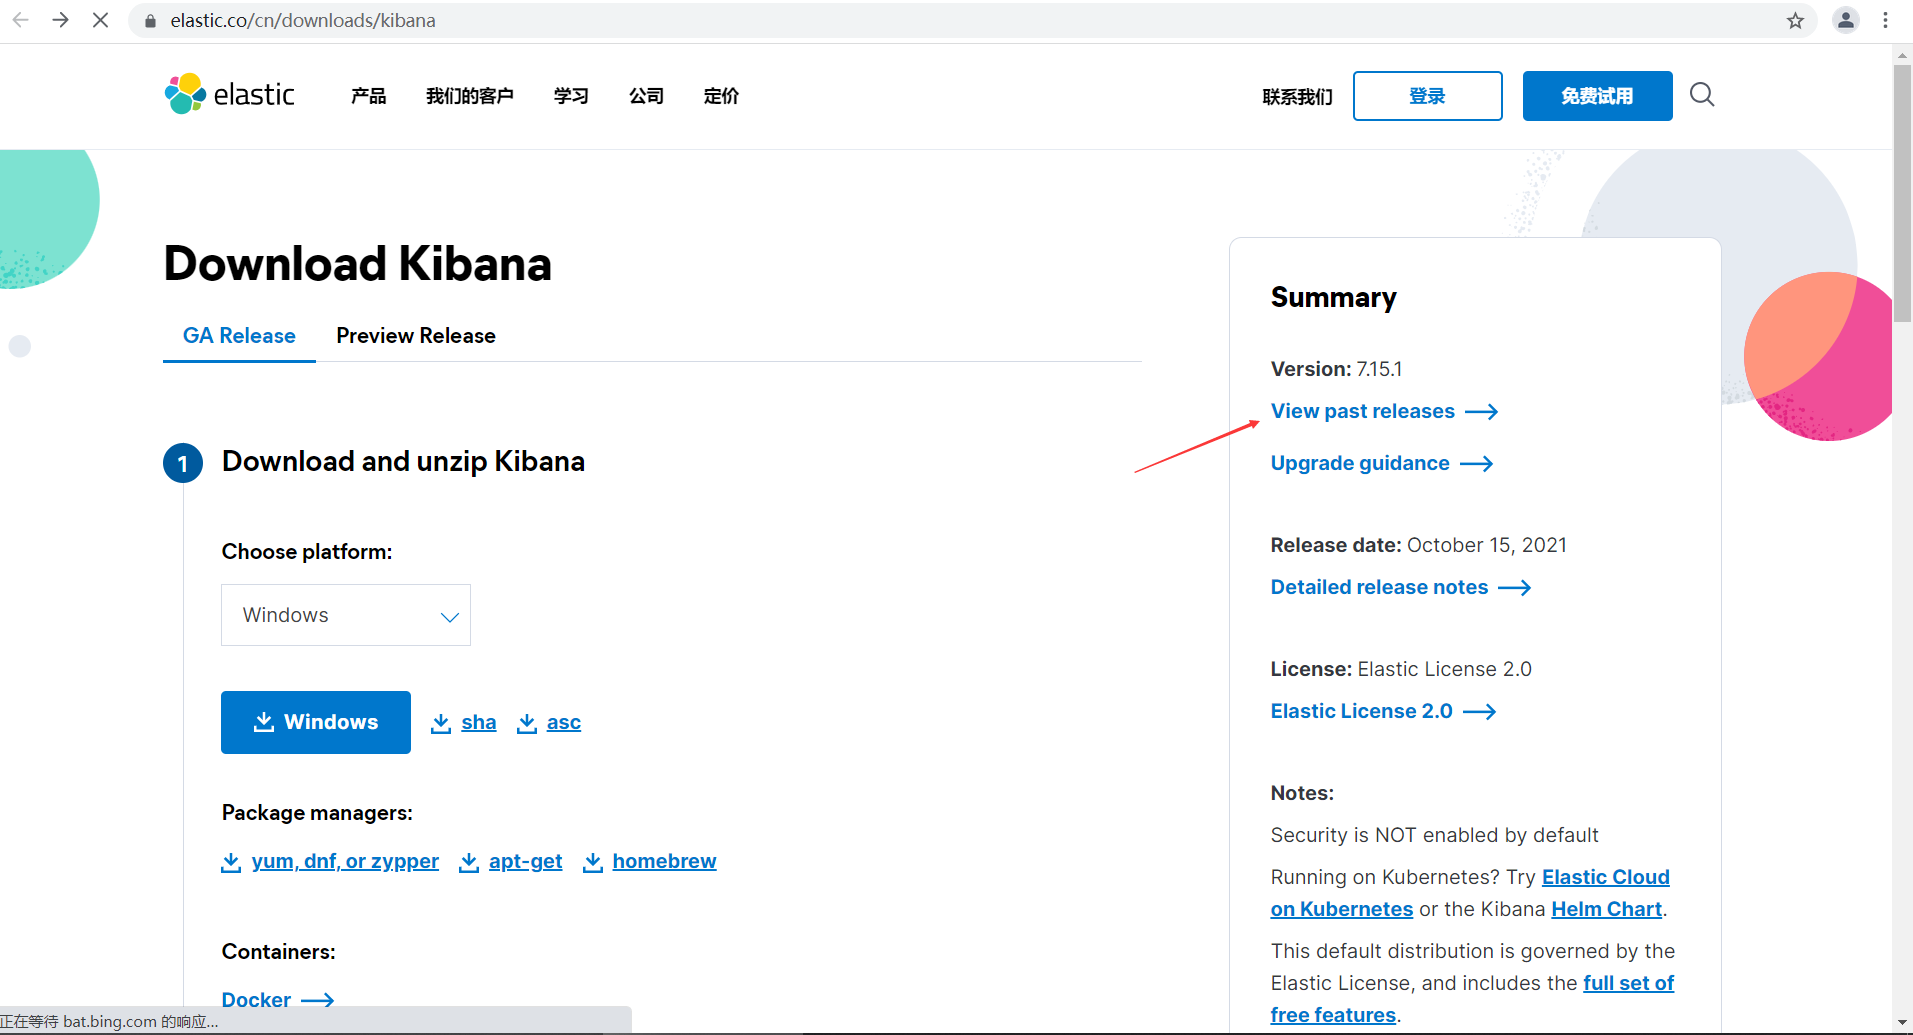This screenshot has width=1913, height=1035.
Task: Click the download icon beside asc
Action: pos(527,722)
